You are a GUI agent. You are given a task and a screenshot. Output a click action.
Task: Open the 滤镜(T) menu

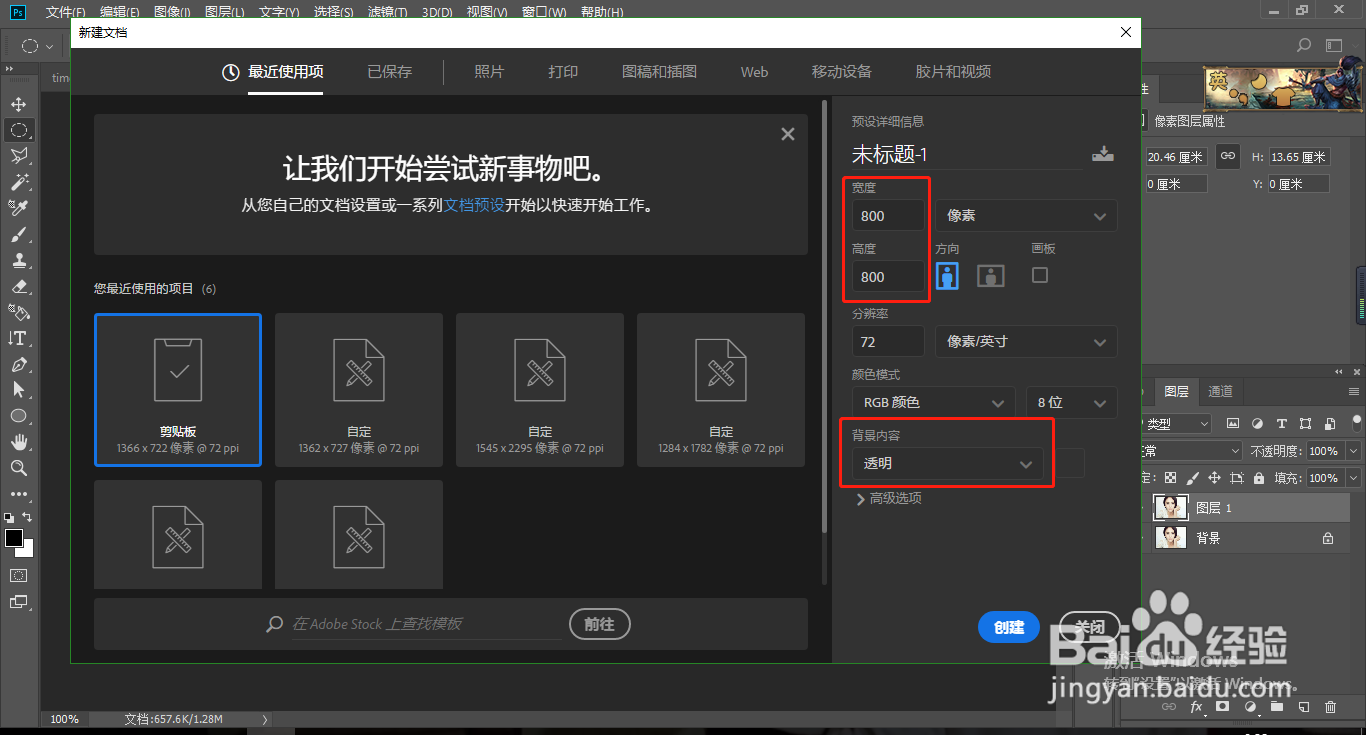click(387, 12)
